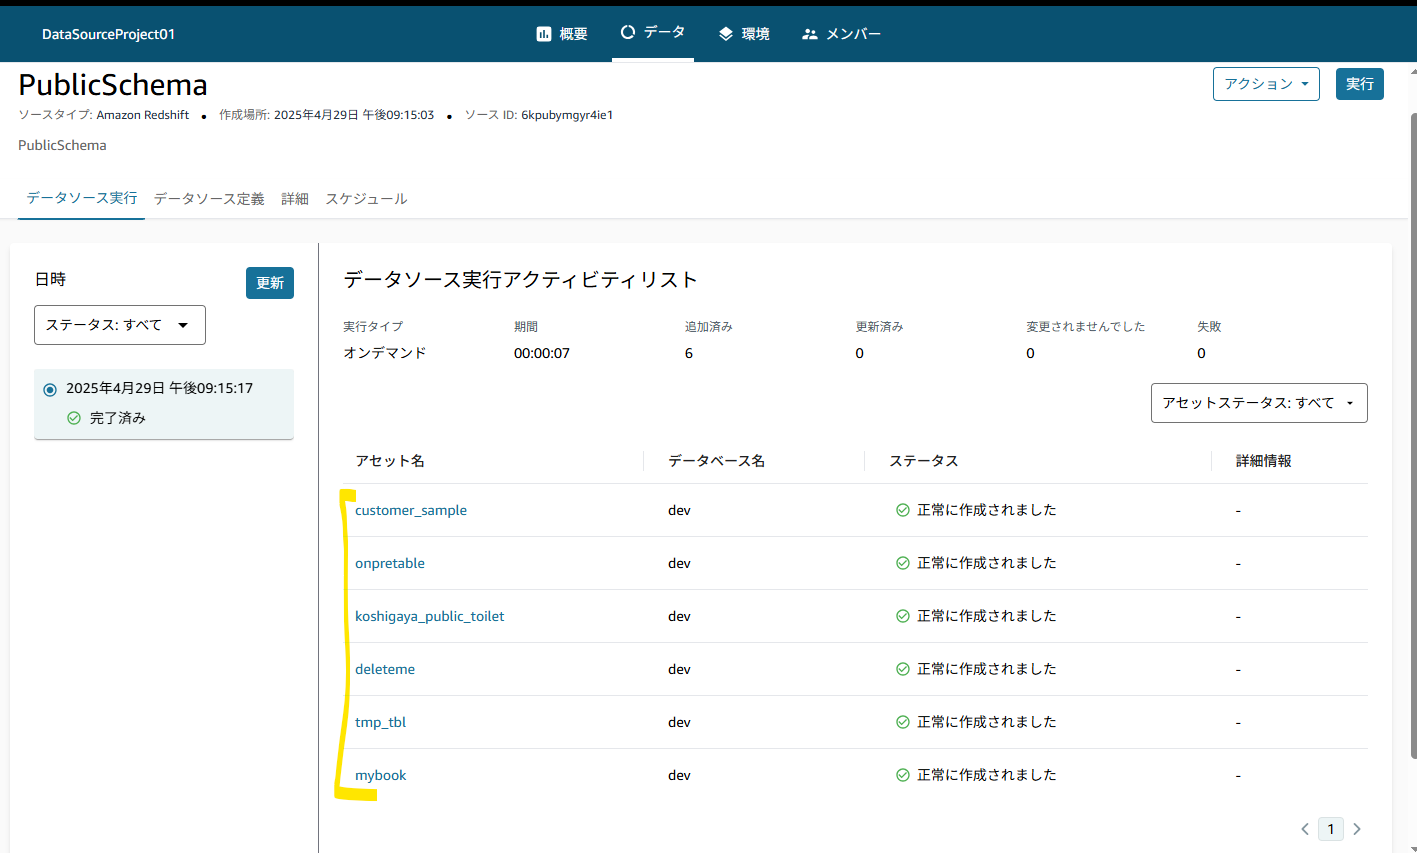
Task: Click the アセット名 column header
Action: coord(390,461)
